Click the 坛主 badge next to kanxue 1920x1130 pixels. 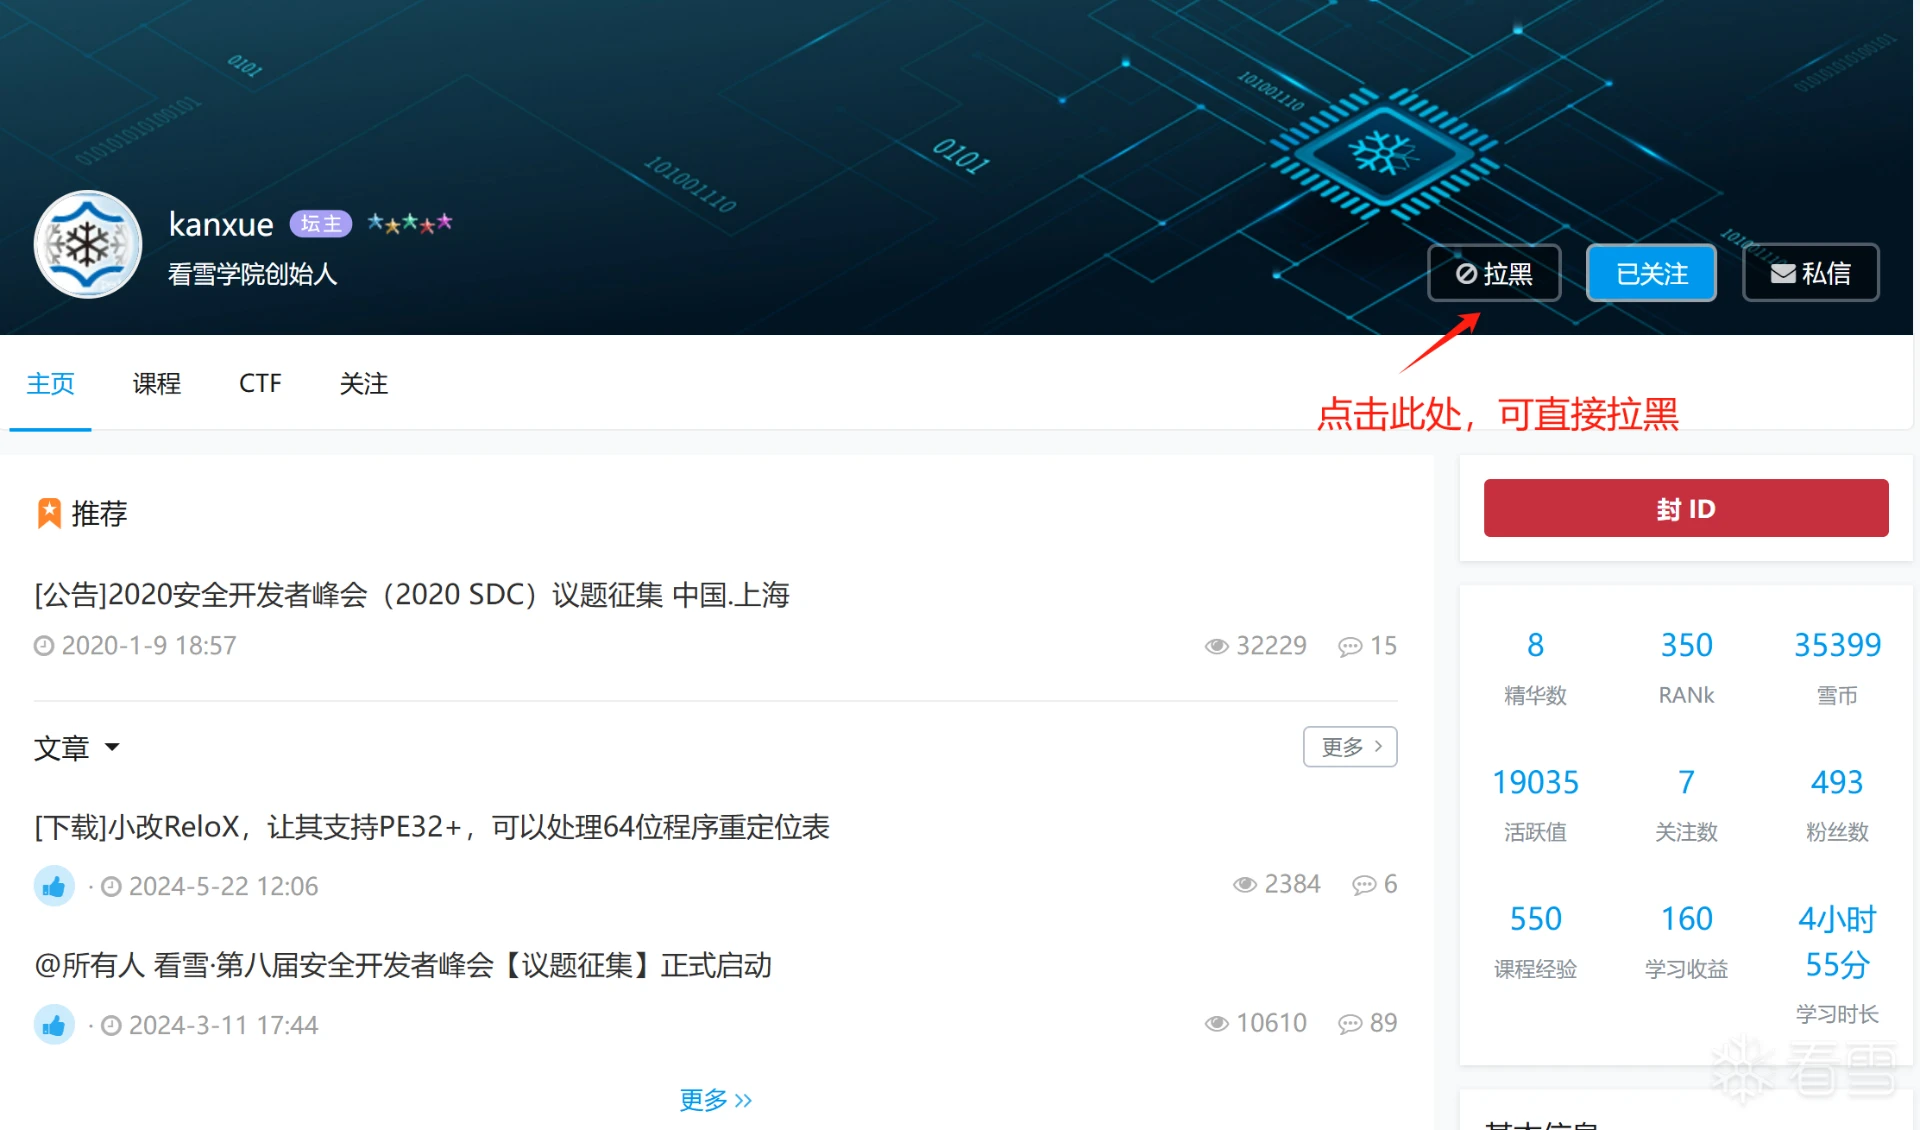tap(321, 223)
